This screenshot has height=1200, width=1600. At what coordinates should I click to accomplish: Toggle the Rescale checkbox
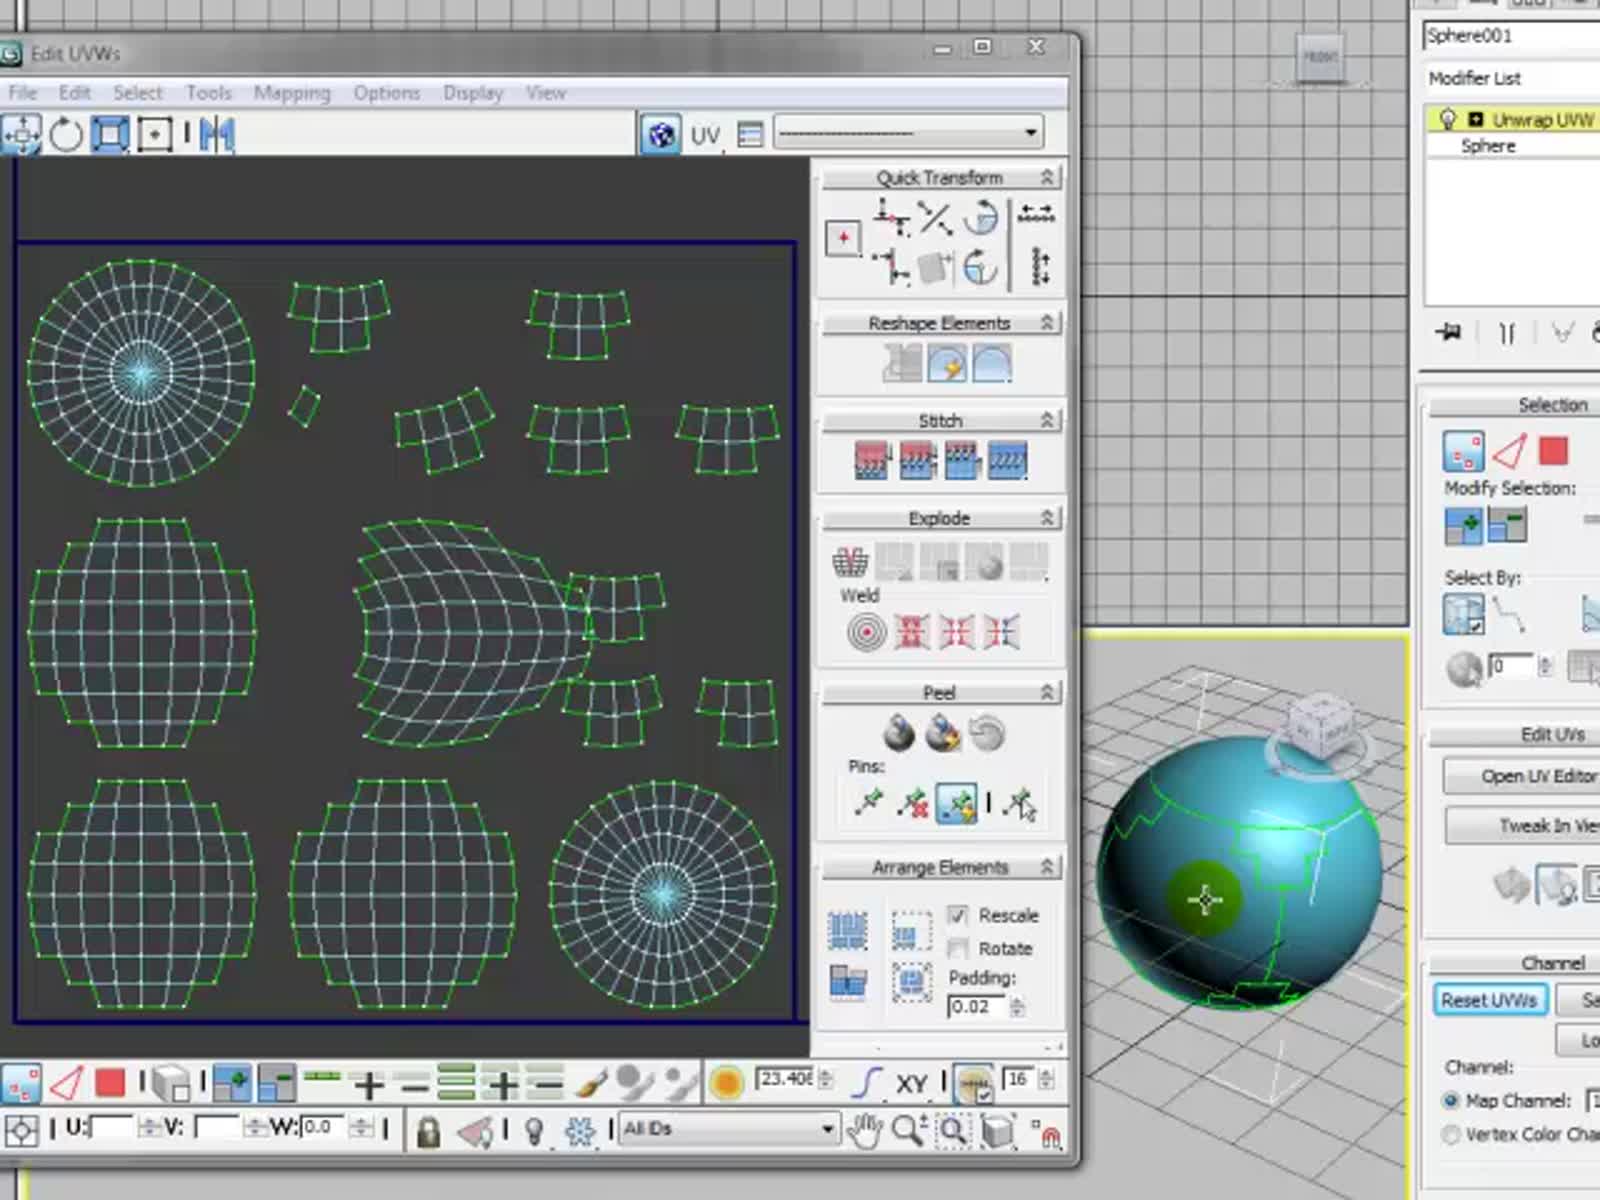(x=957, y=915)
